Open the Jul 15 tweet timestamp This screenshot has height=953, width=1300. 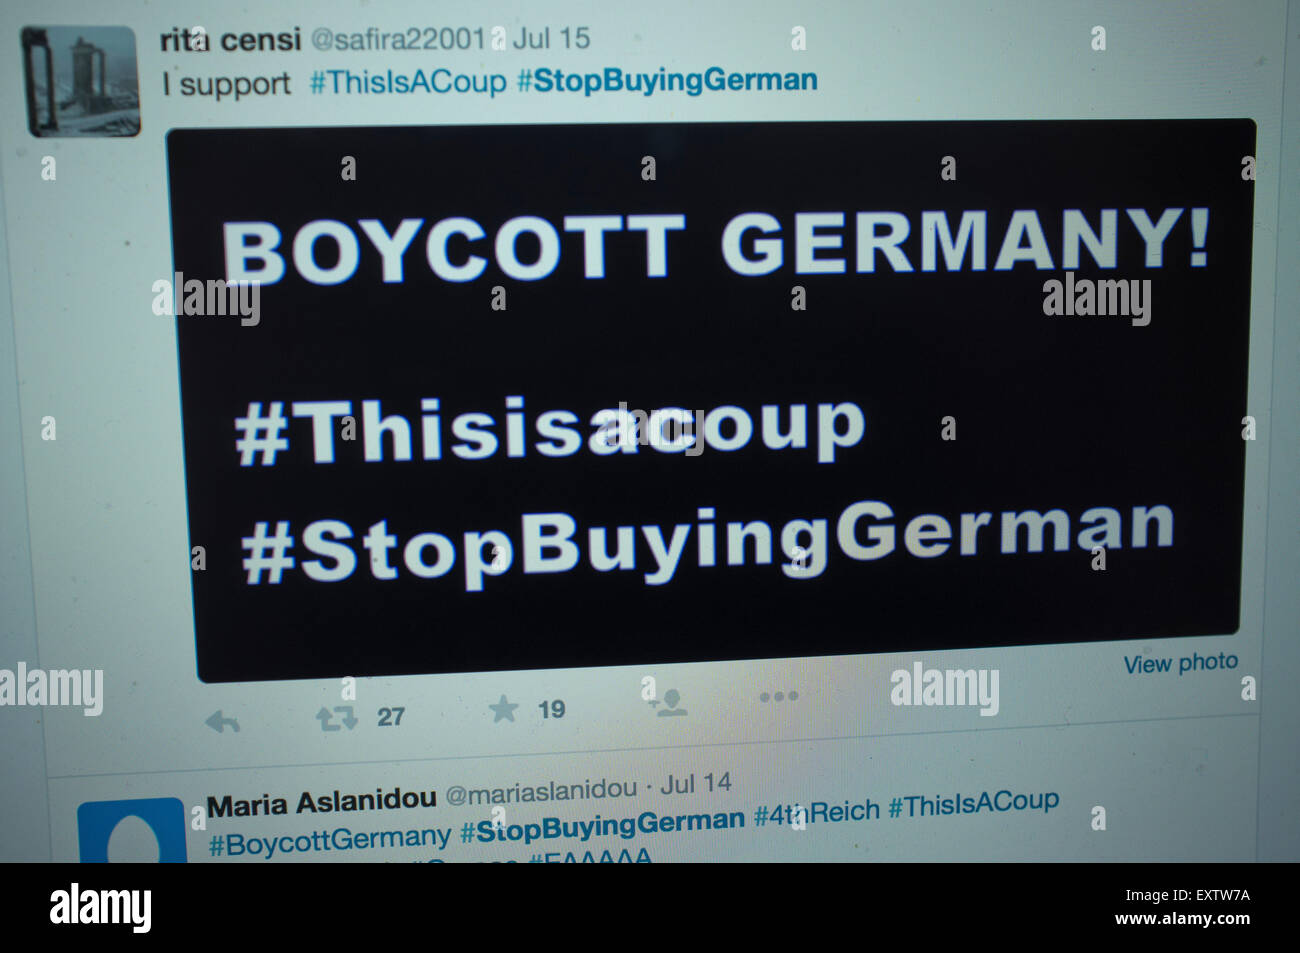point(551,38)
